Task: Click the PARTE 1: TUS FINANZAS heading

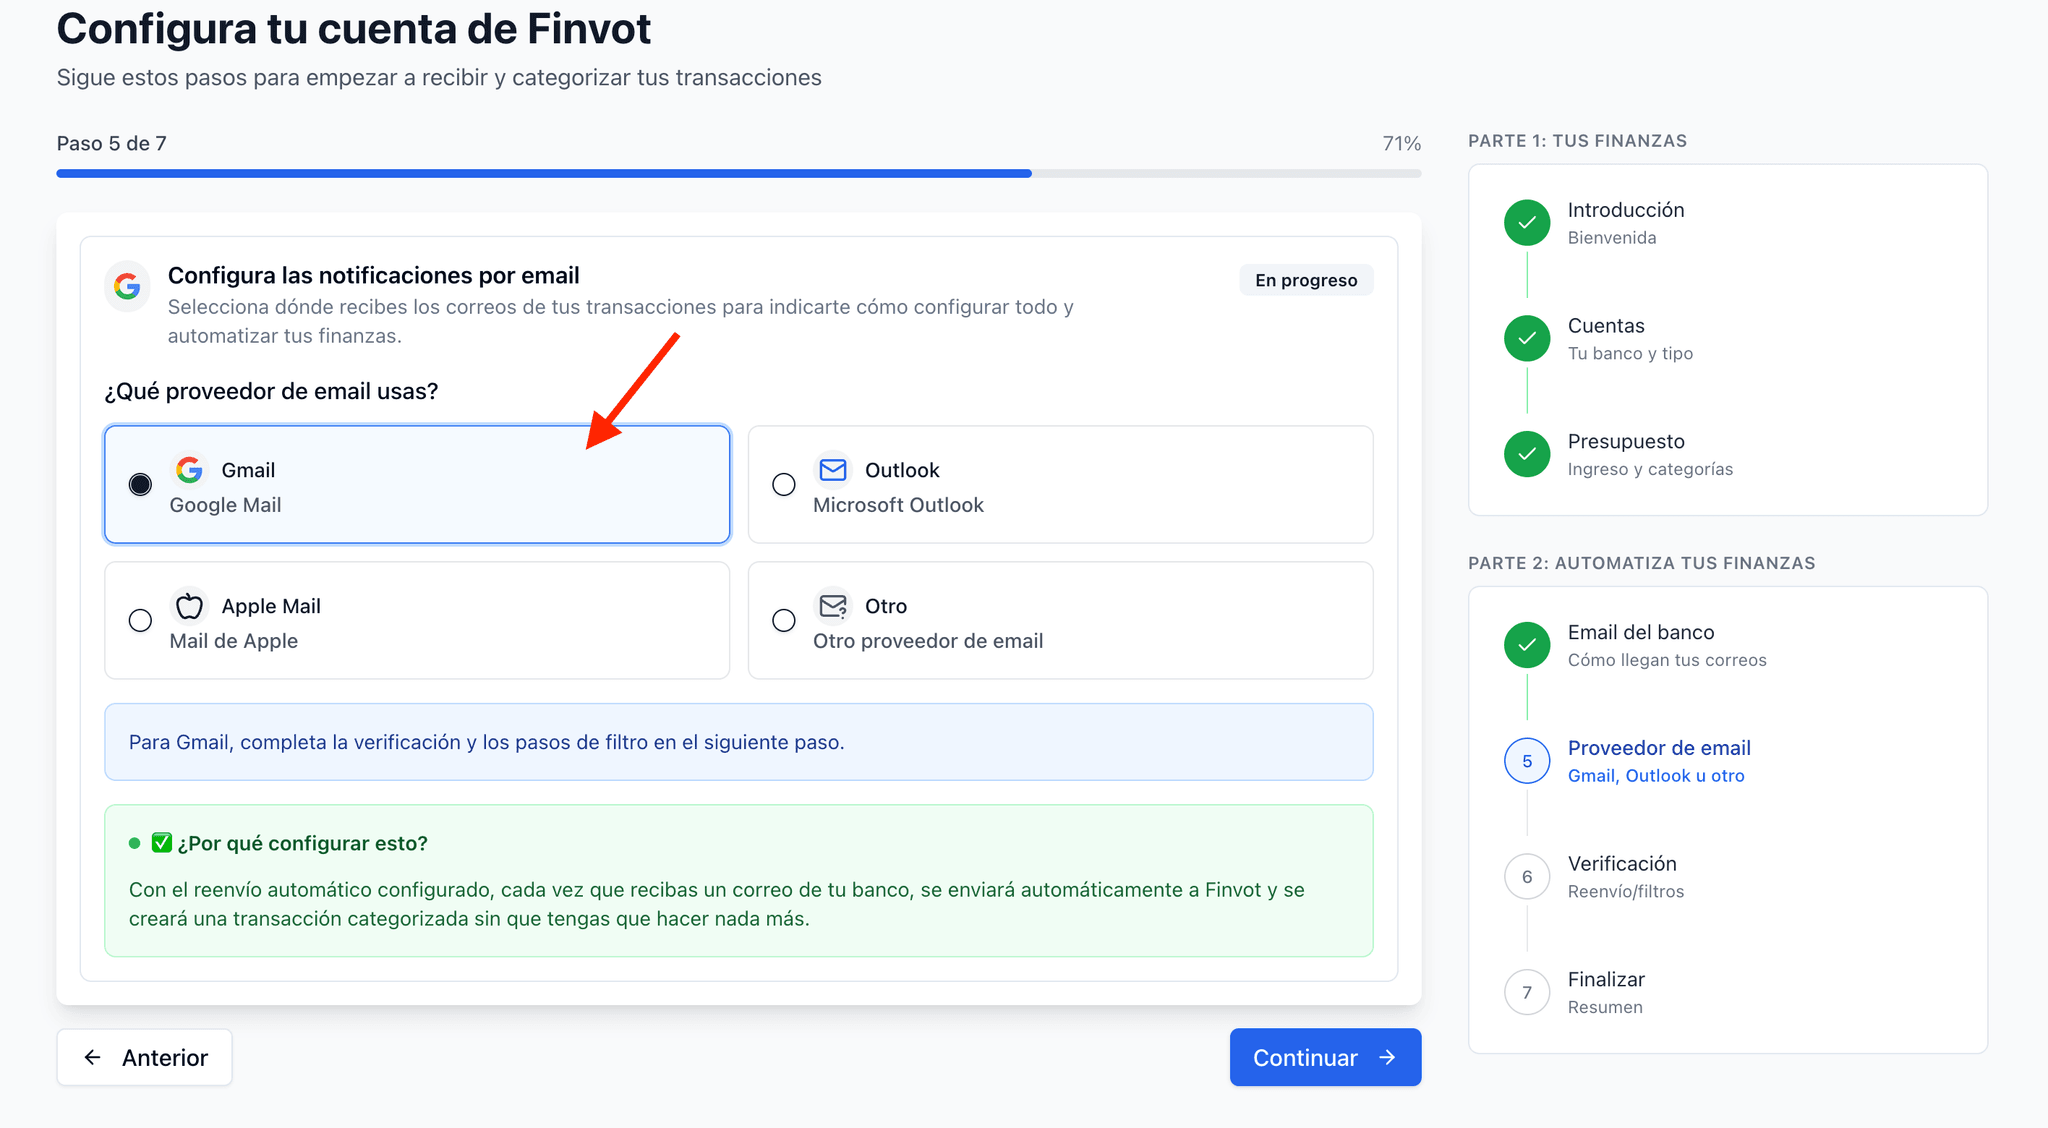Action: [1577, 141]
